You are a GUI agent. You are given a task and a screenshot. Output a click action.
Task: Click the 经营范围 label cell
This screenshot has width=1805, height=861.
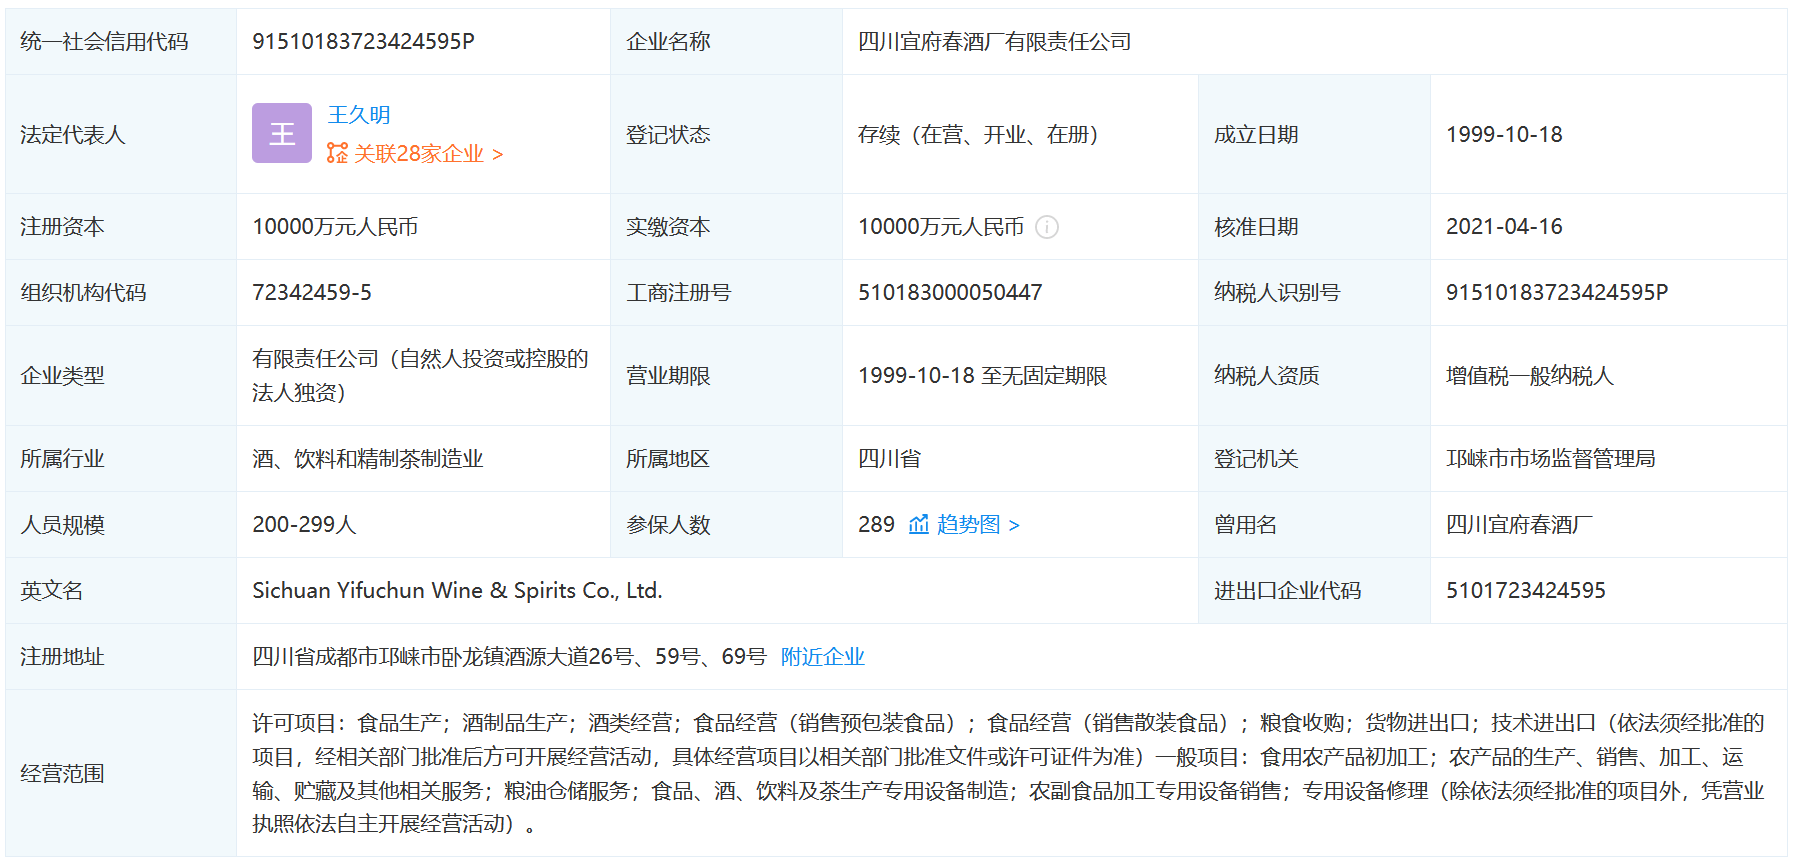tap(121, 773)
